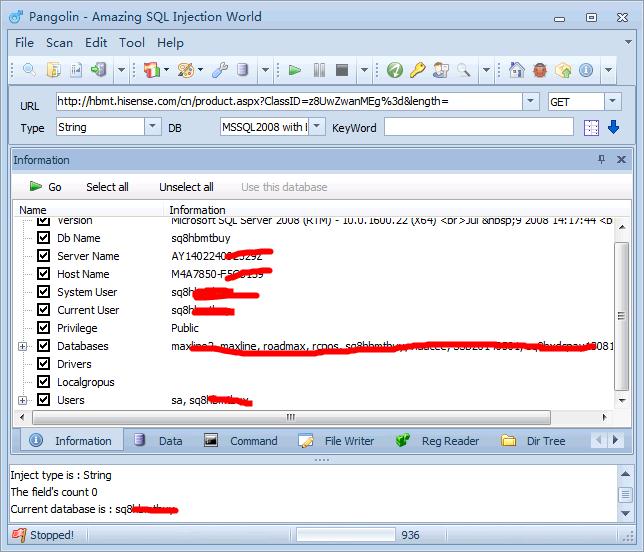Click the red and green cube toolbar icon
This screenshot has width=644, height=552.
152,70
